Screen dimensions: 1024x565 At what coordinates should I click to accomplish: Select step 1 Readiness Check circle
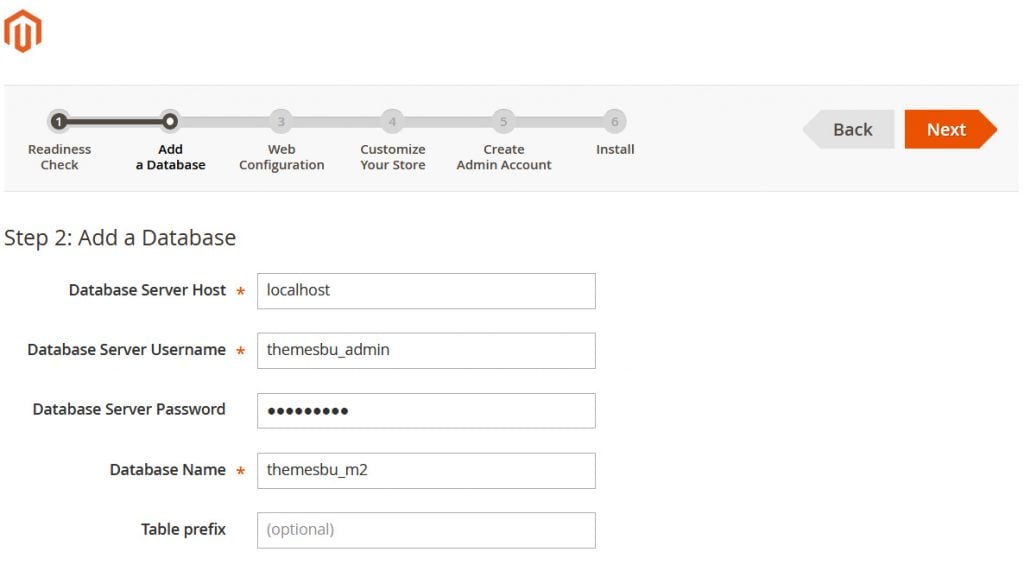pos(59,122)
